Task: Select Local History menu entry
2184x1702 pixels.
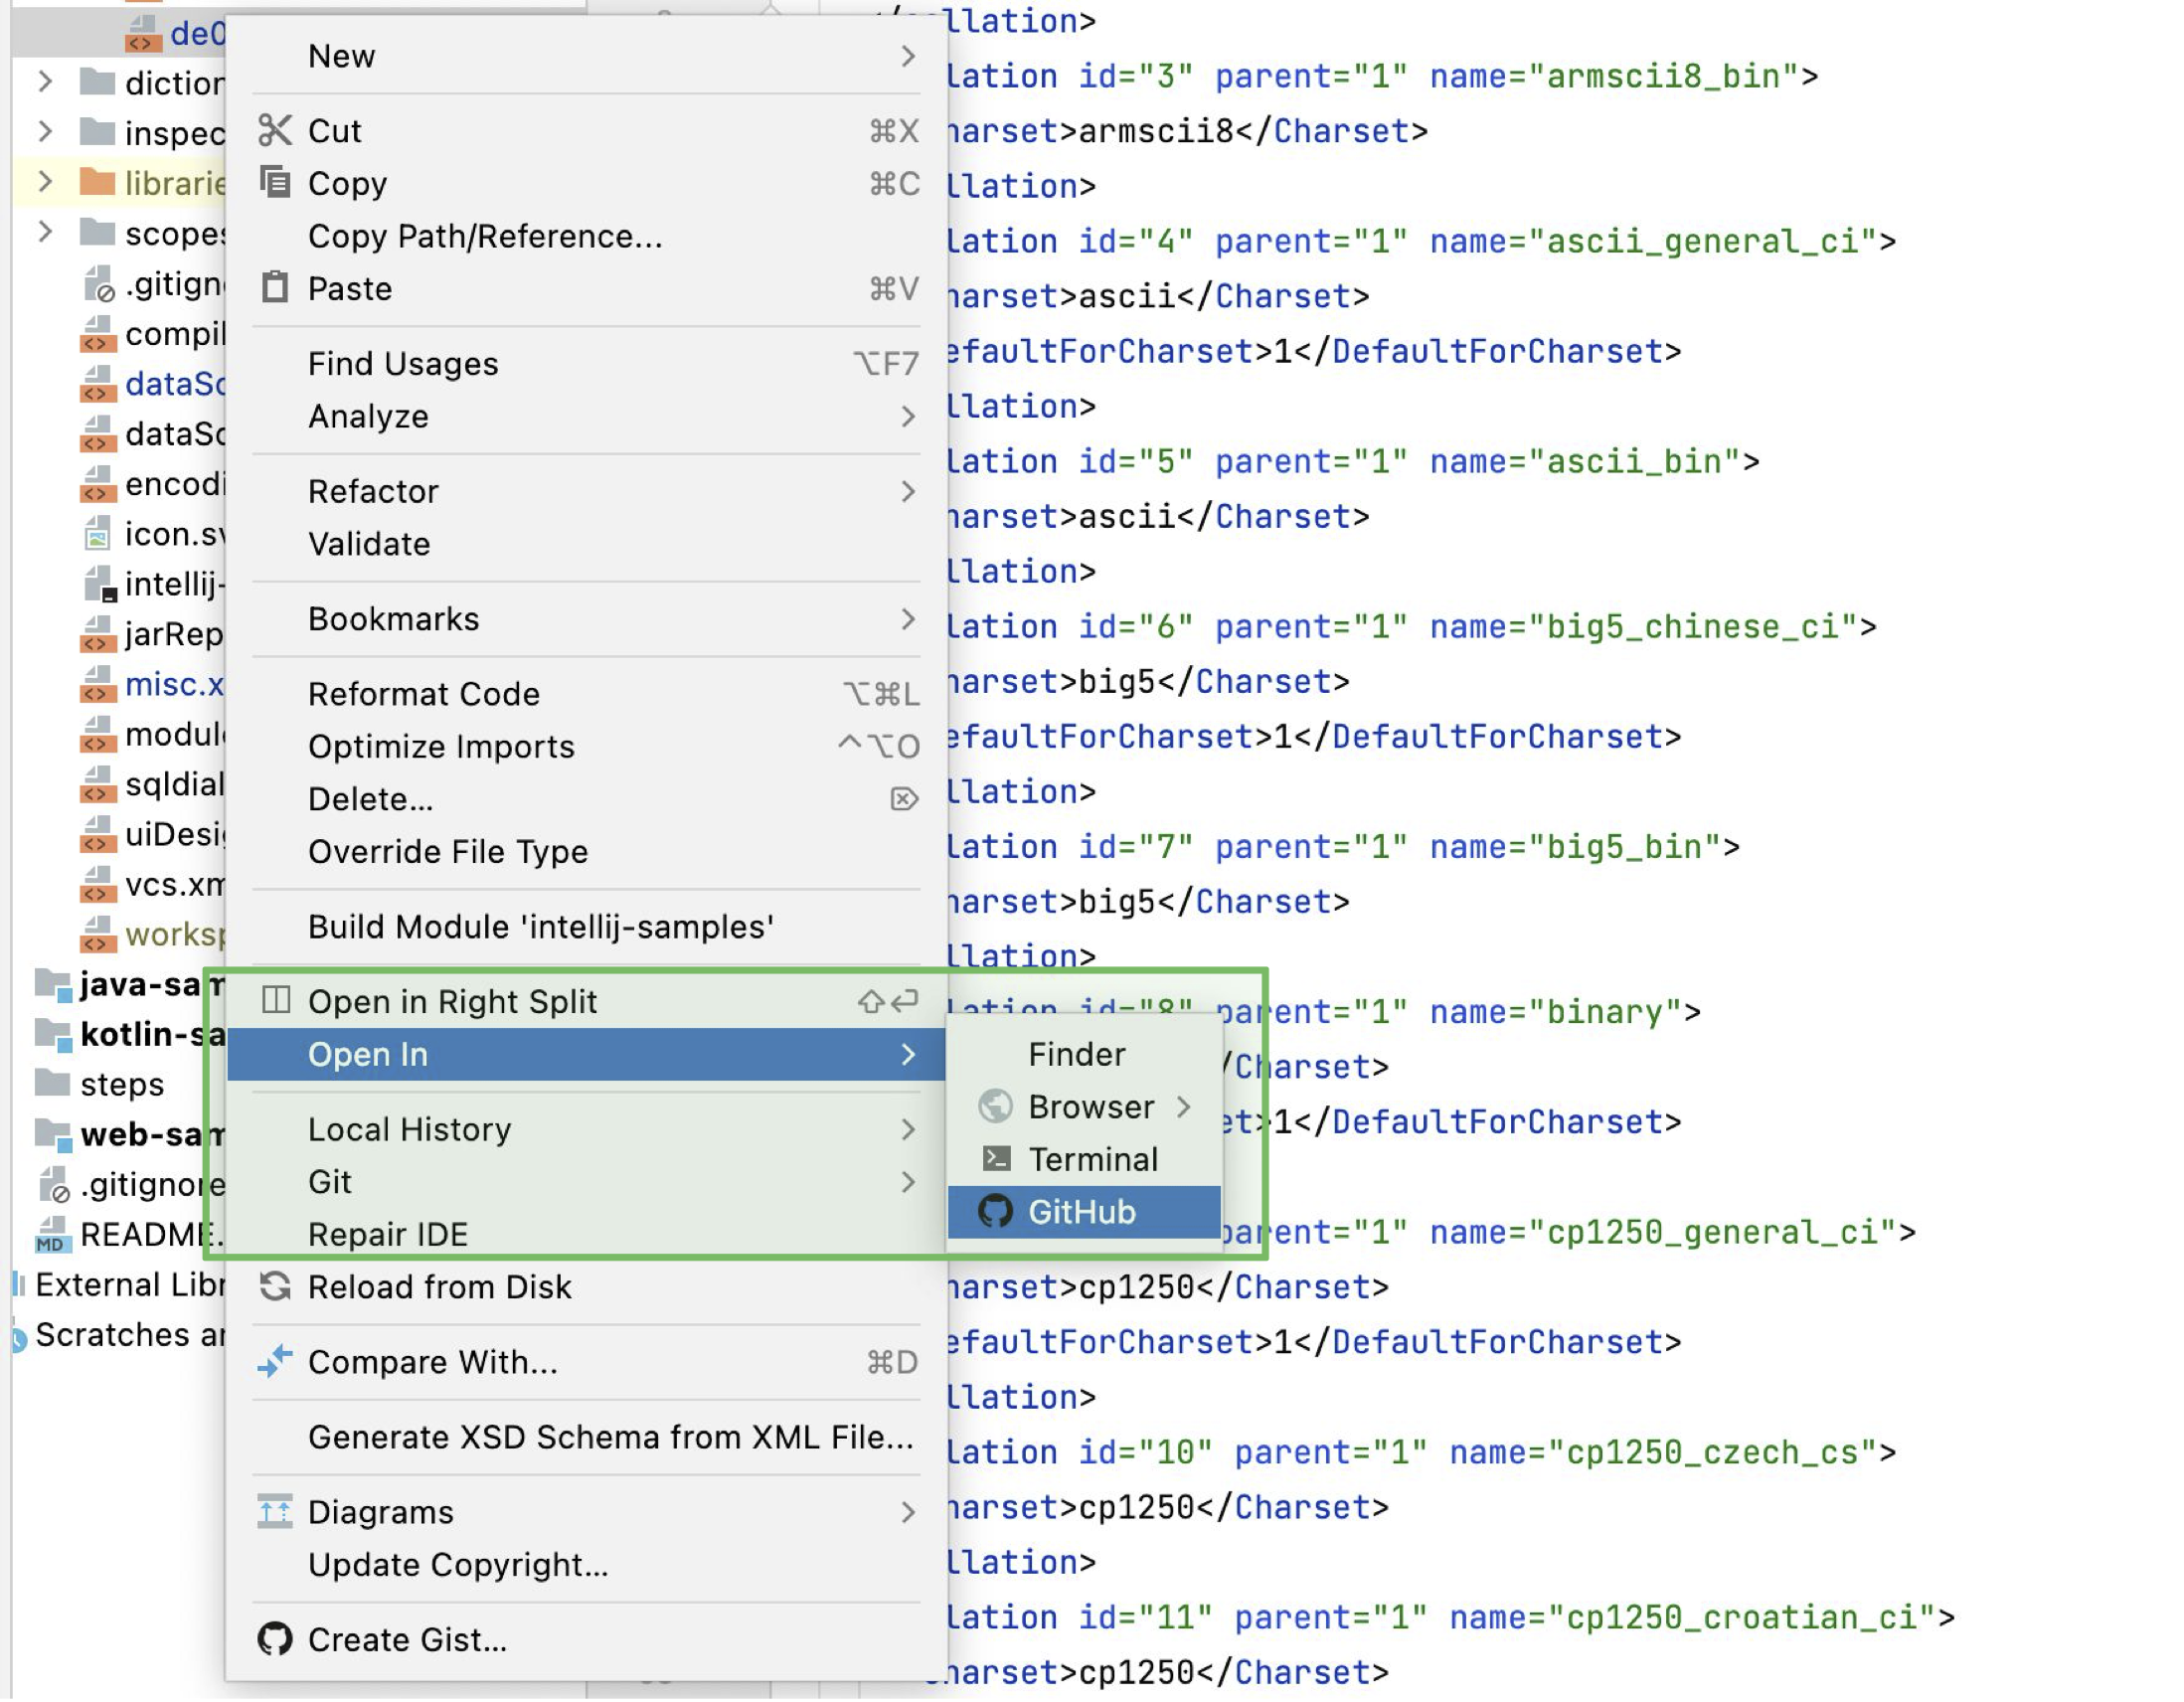Action: (585, 1129)
